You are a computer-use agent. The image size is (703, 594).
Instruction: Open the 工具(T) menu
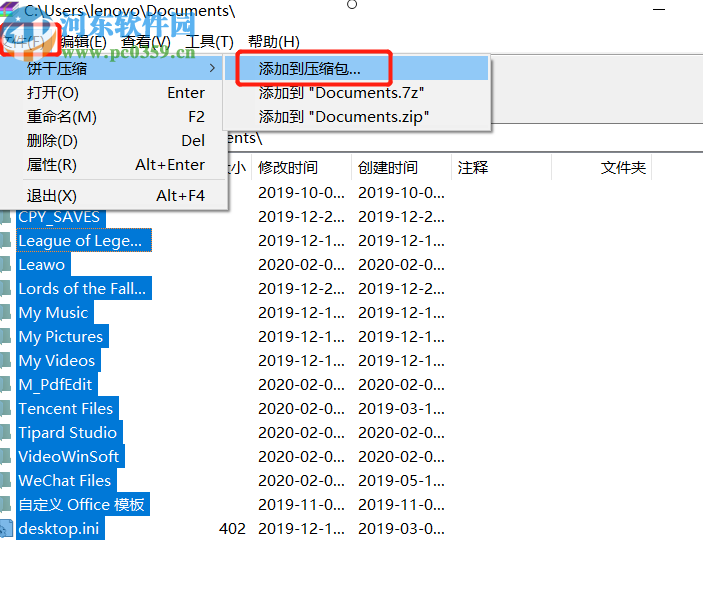point(209,42)
